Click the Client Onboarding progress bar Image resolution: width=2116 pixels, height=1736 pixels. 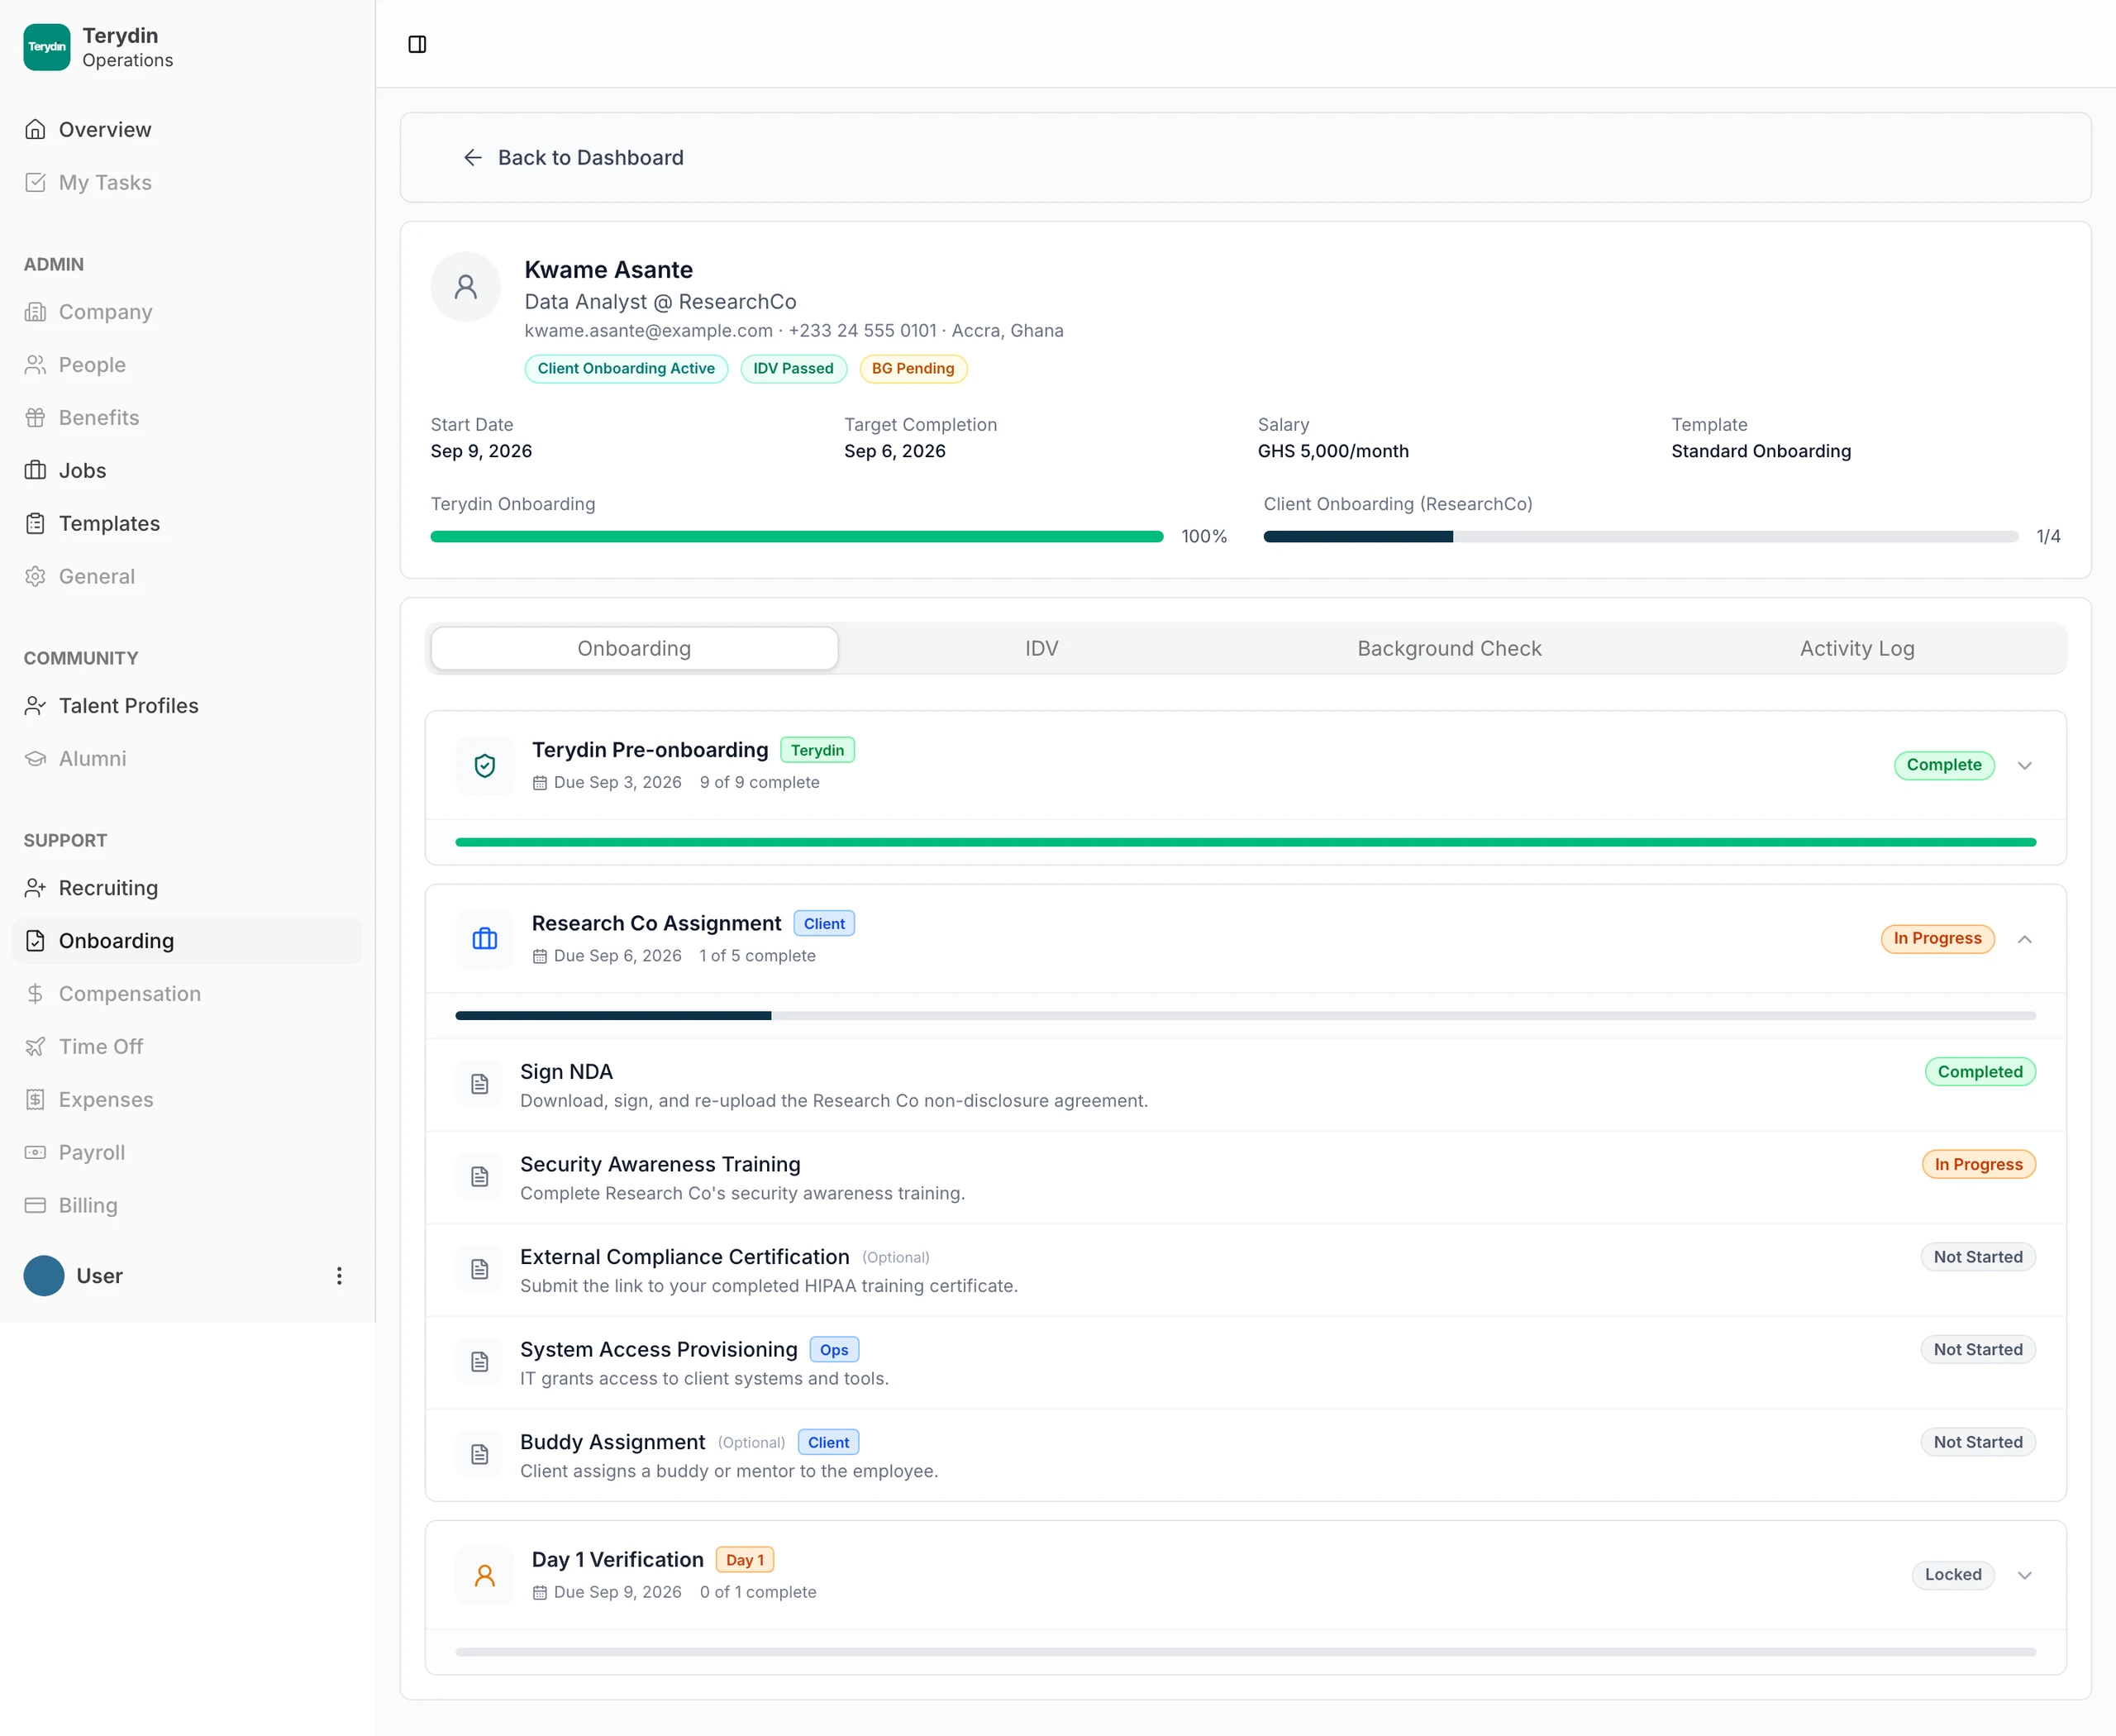pos(1641,537)
